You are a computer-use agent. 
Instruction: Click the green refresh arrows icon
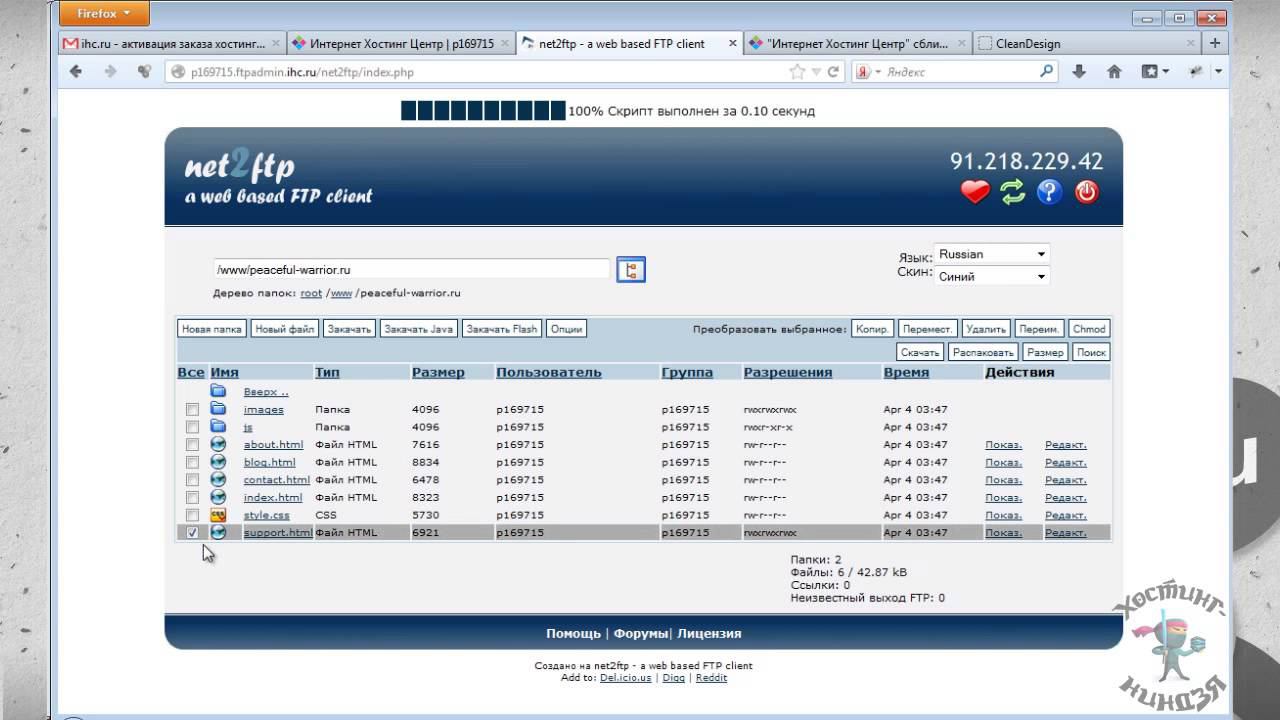click(x=1013, y=192)
